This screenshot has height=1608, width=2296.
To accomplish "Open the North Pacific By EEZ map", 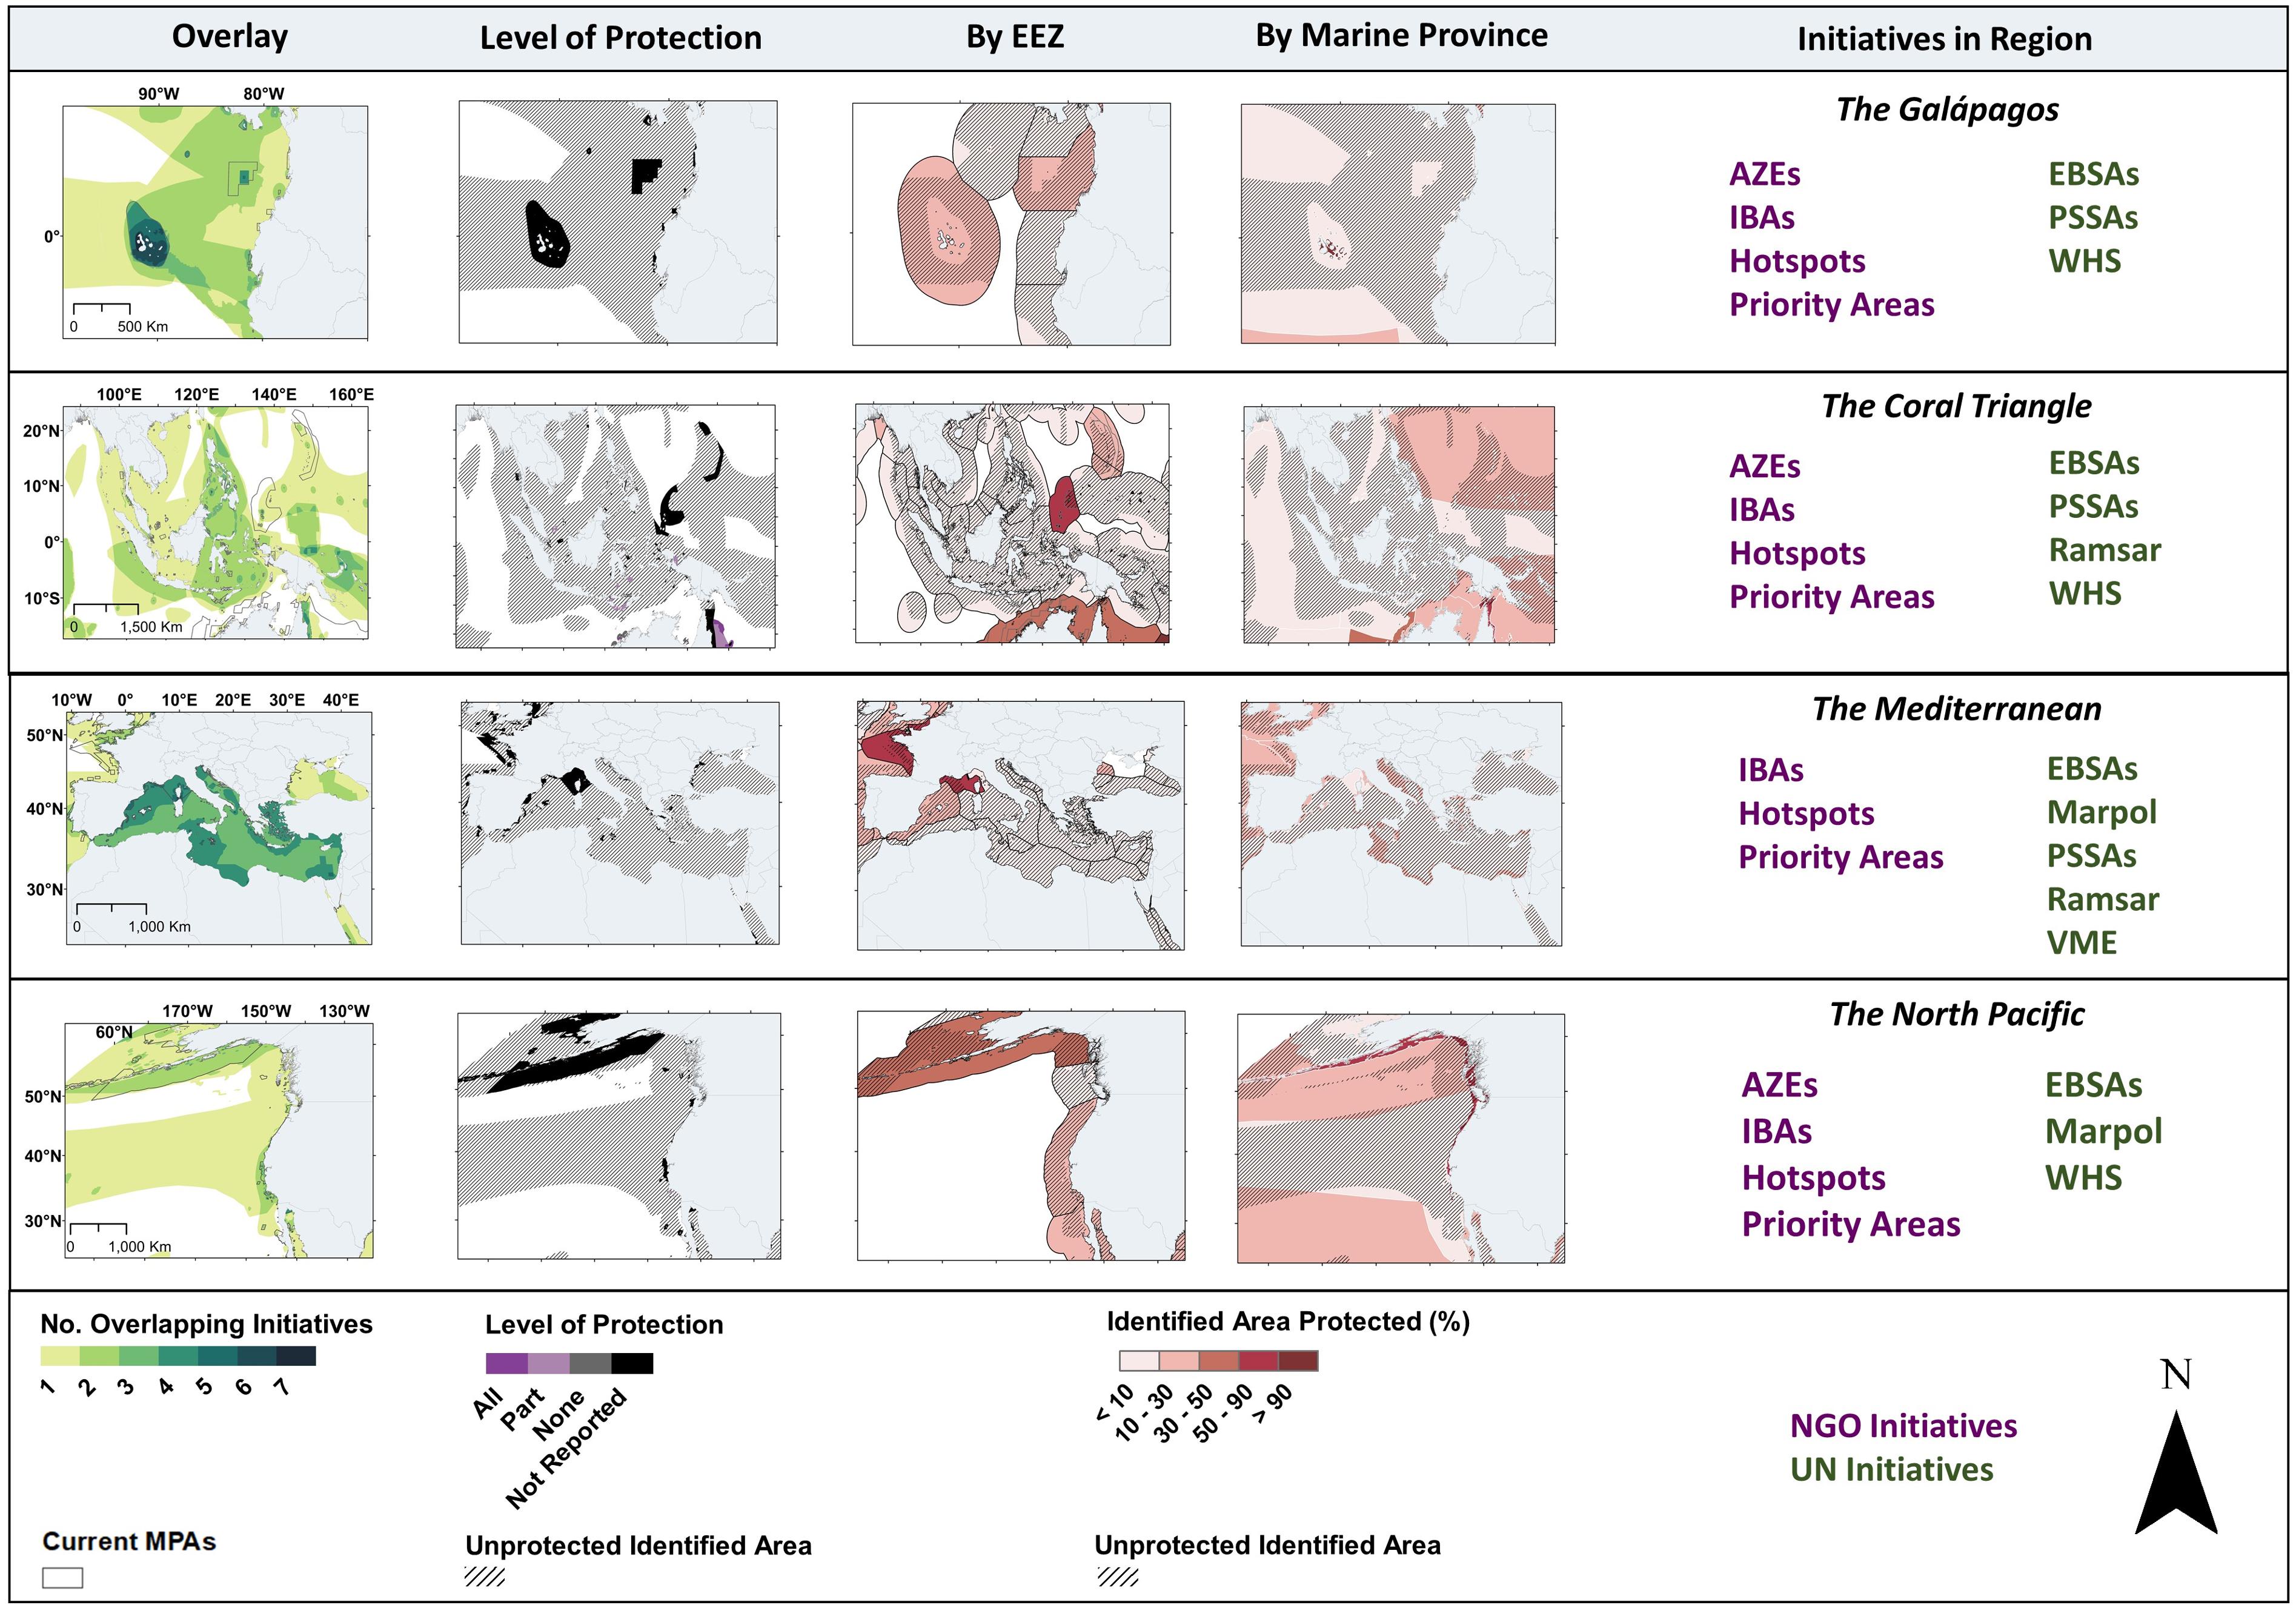I will click(x=1021, y=1136).
